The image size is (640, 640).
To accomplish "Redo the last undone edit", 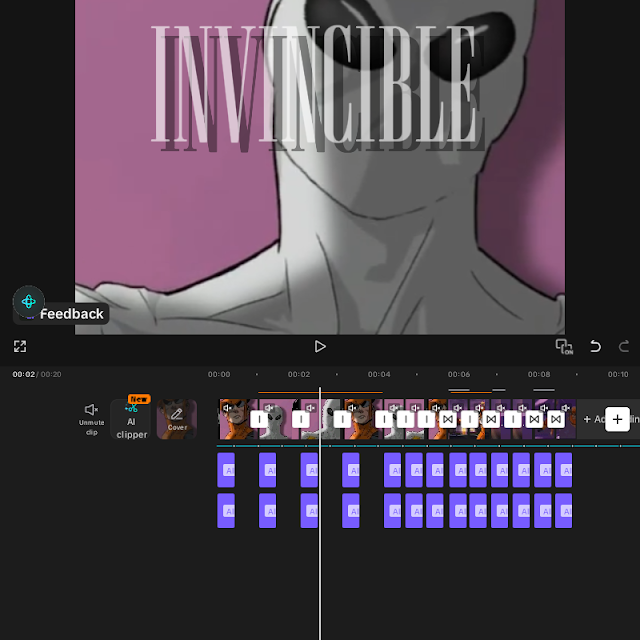I will coord(624,347).
